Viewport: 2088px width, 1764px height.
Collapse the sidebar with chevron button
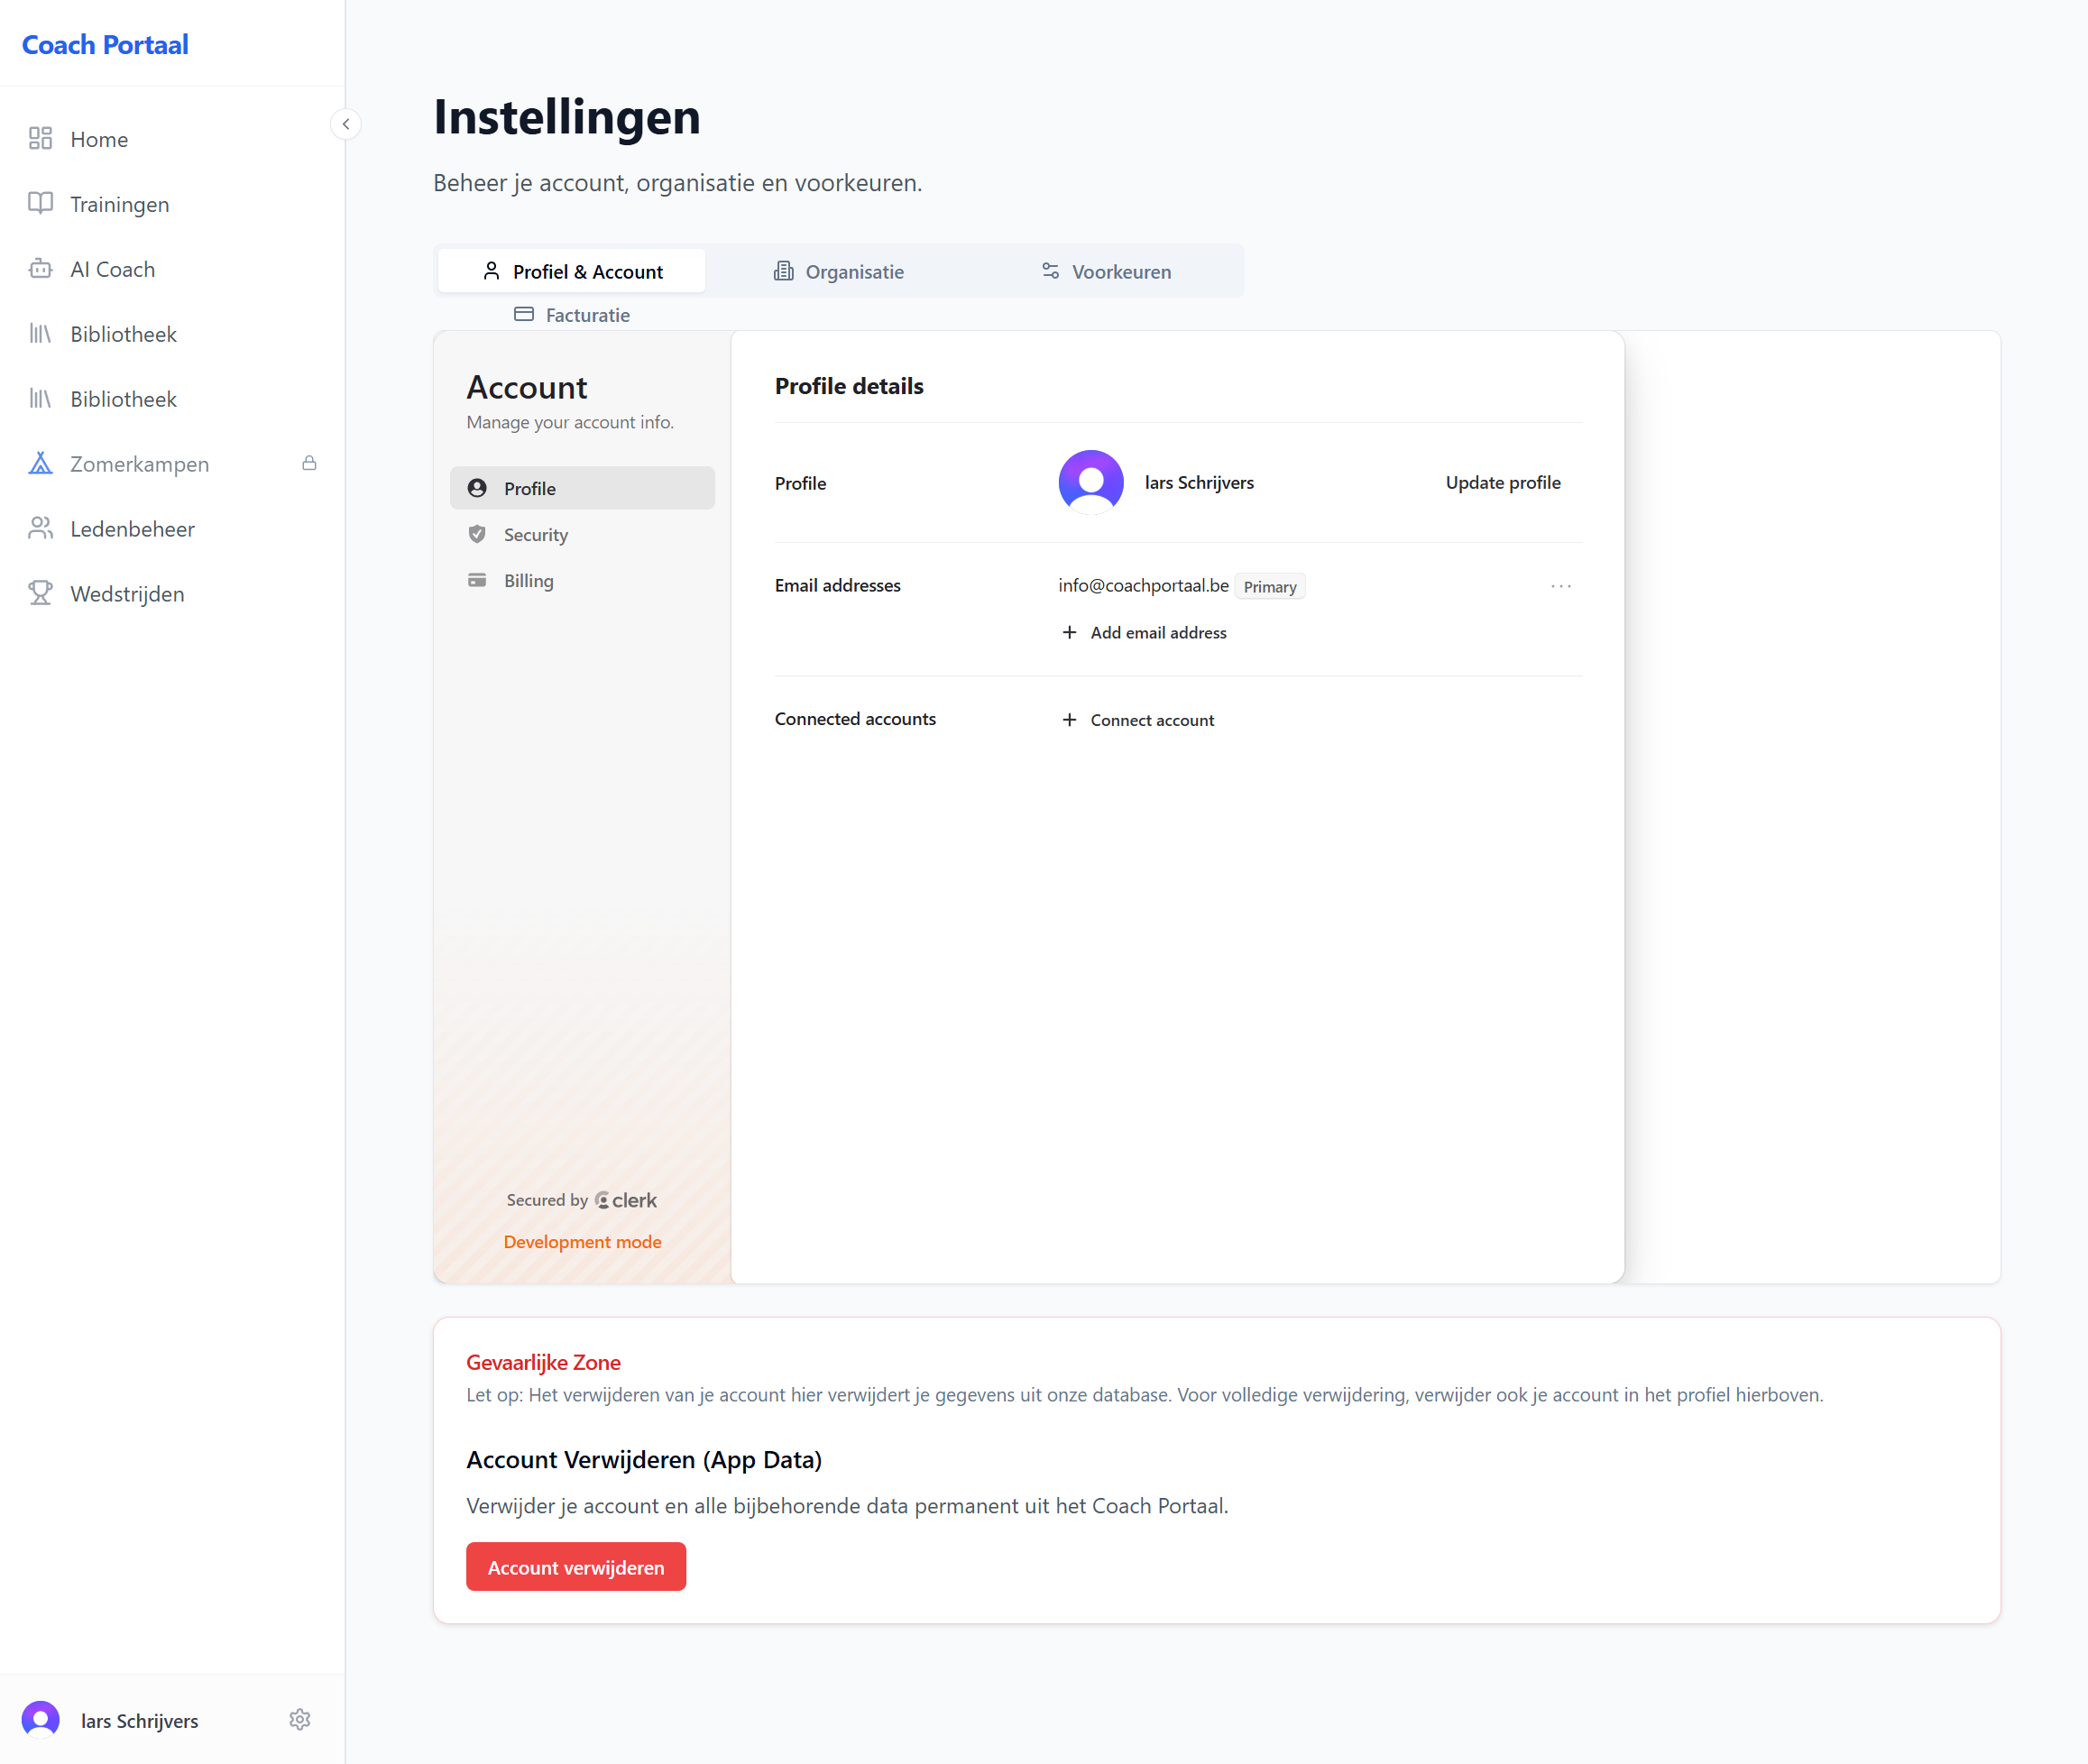pos(346,124)
